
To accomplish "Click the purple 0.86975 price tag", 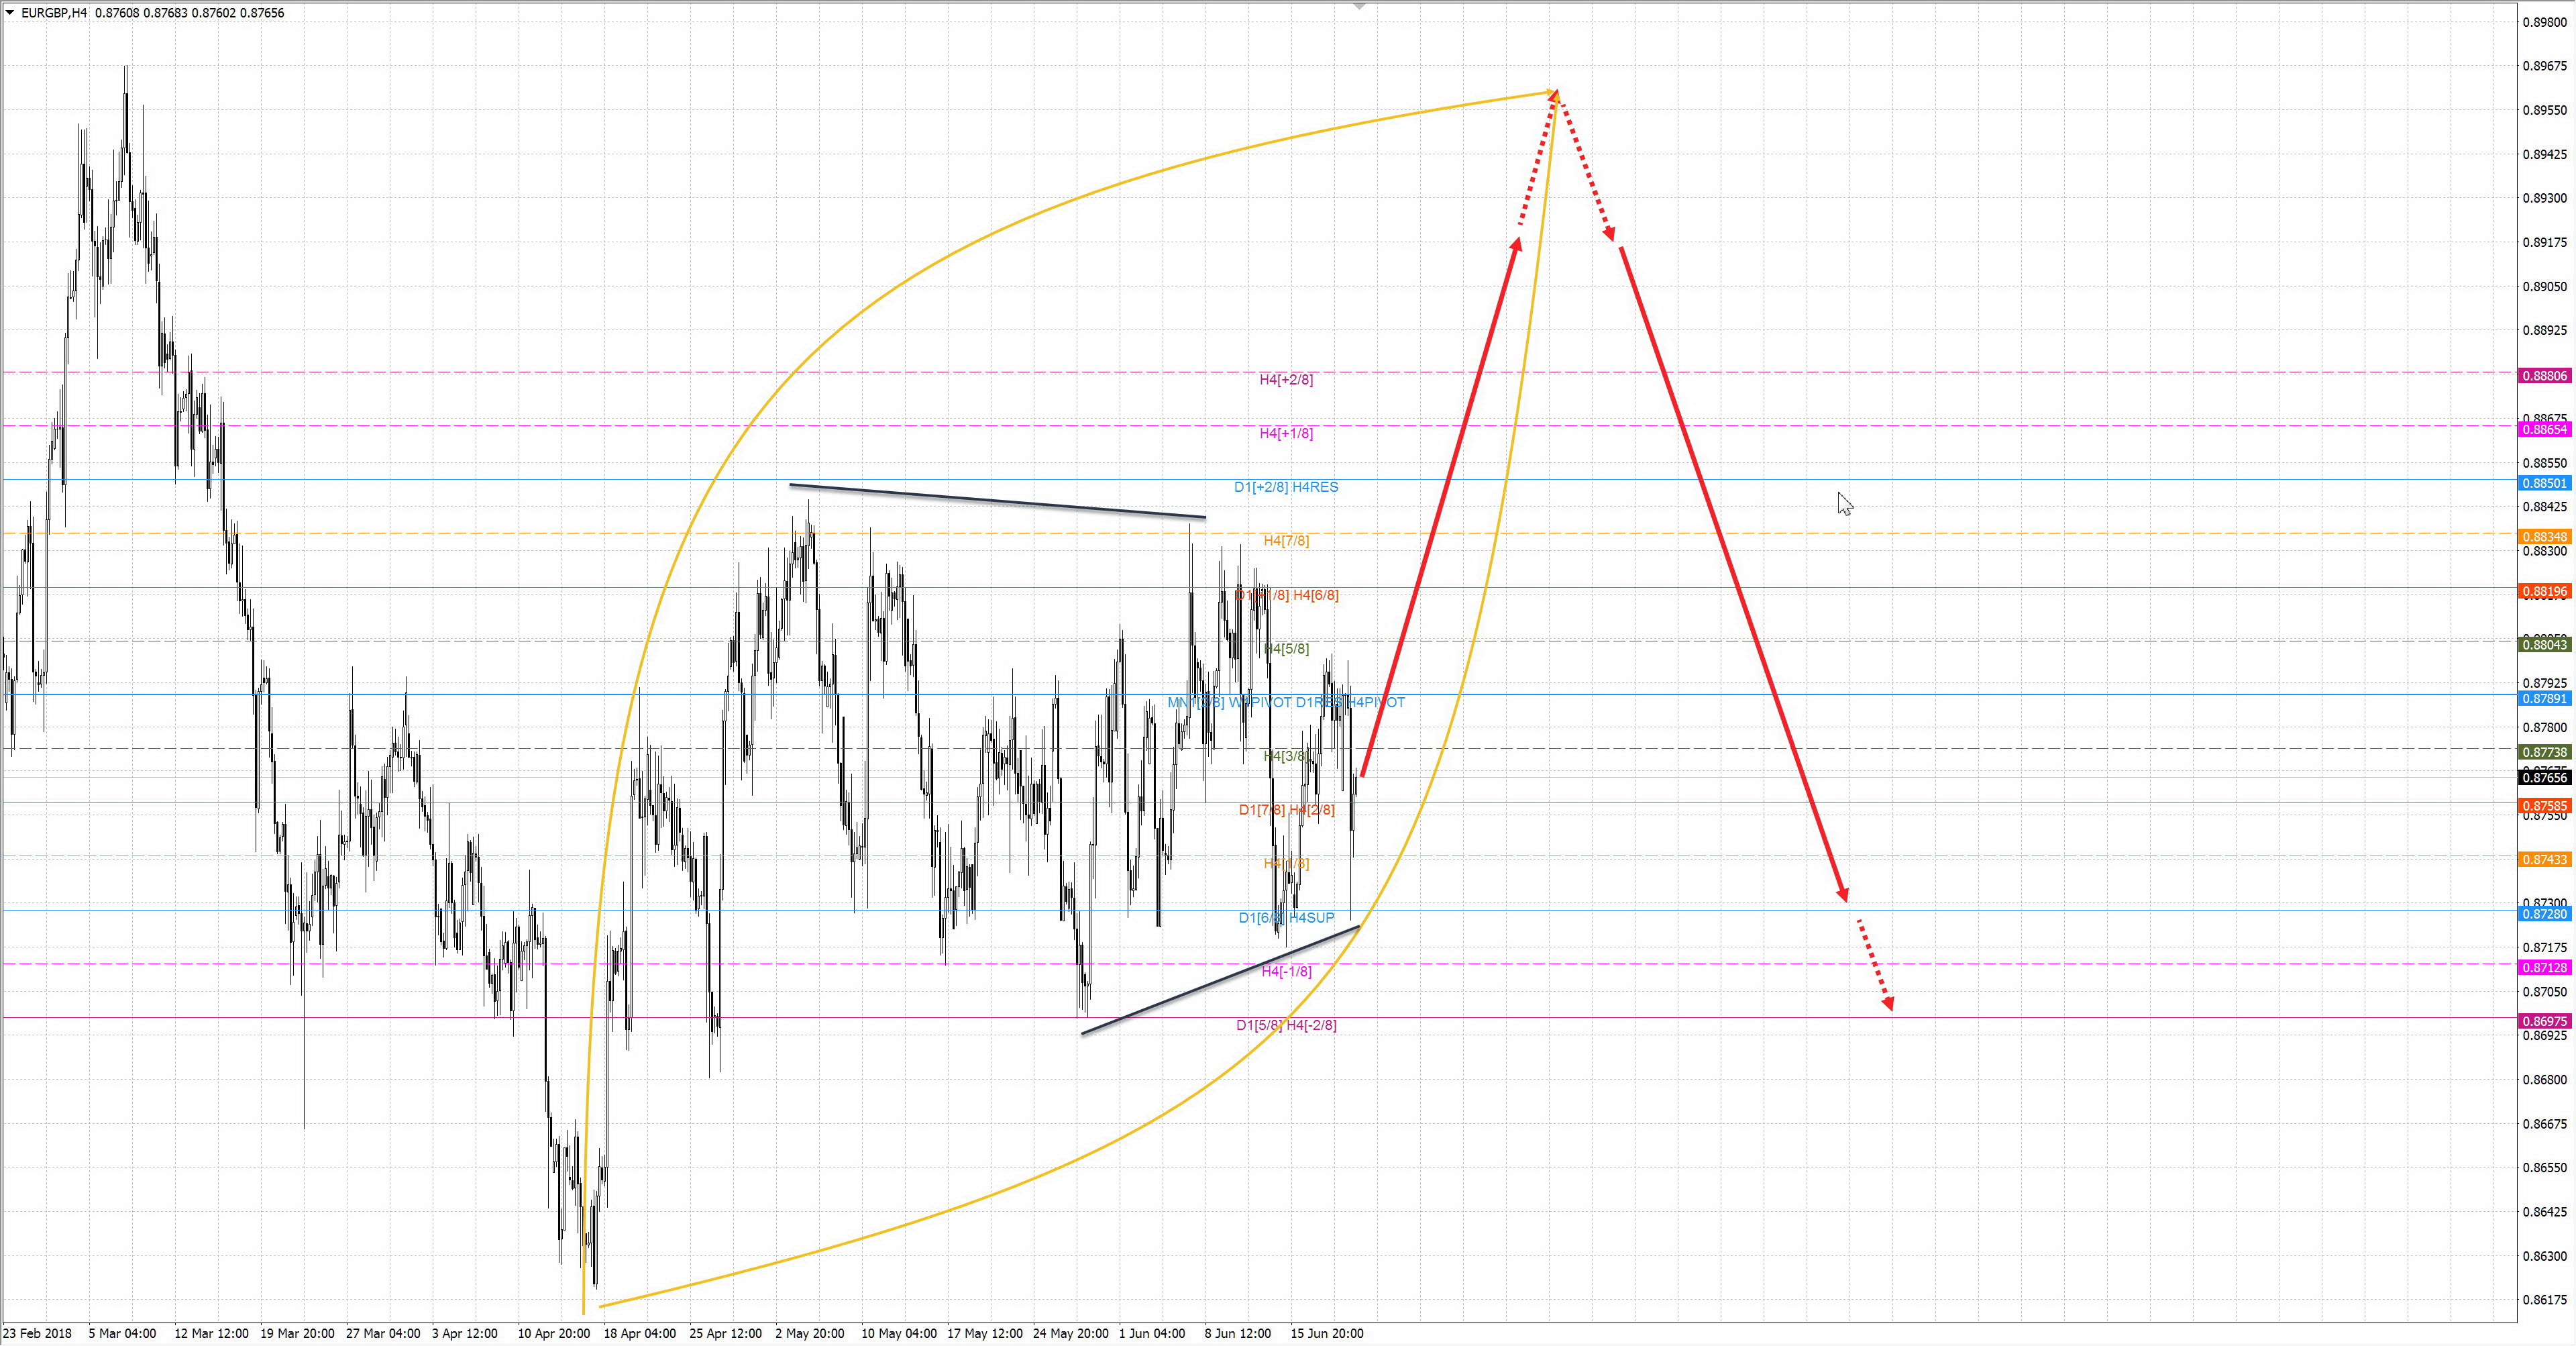I will tap(2544, 1021).
